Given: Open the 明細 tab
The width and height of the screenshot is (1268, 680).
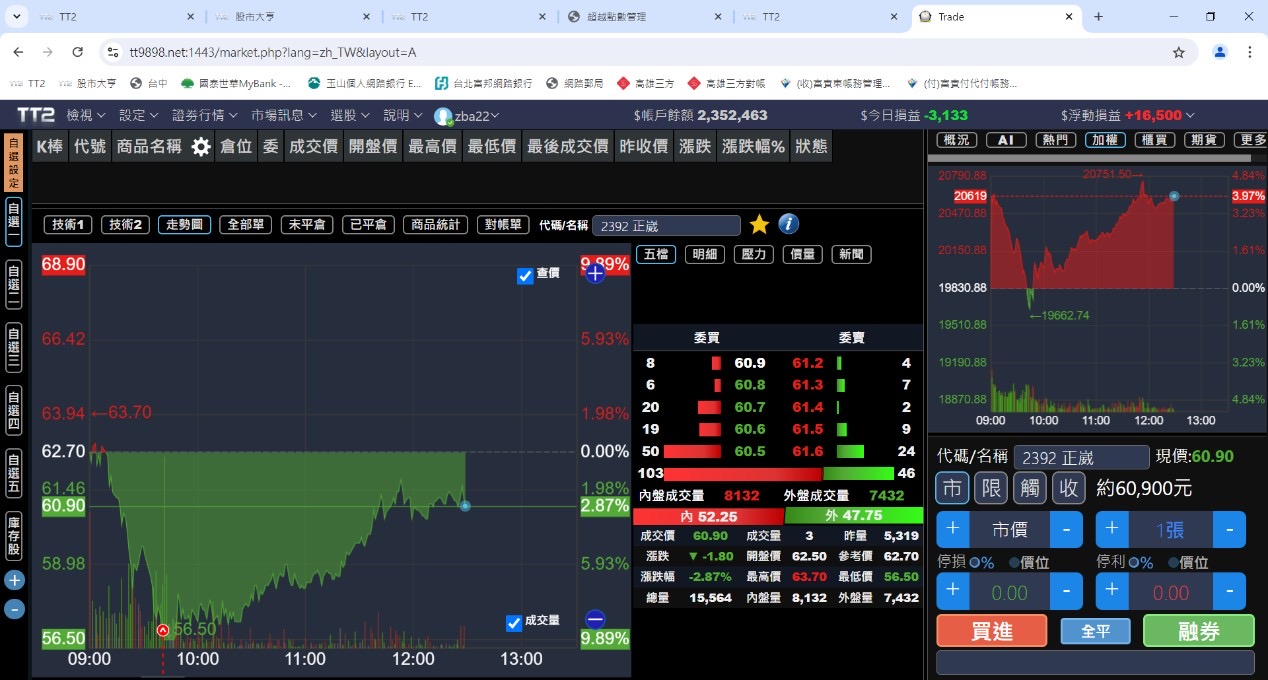Looking at the screenshot, I should [x=706, y=255].
